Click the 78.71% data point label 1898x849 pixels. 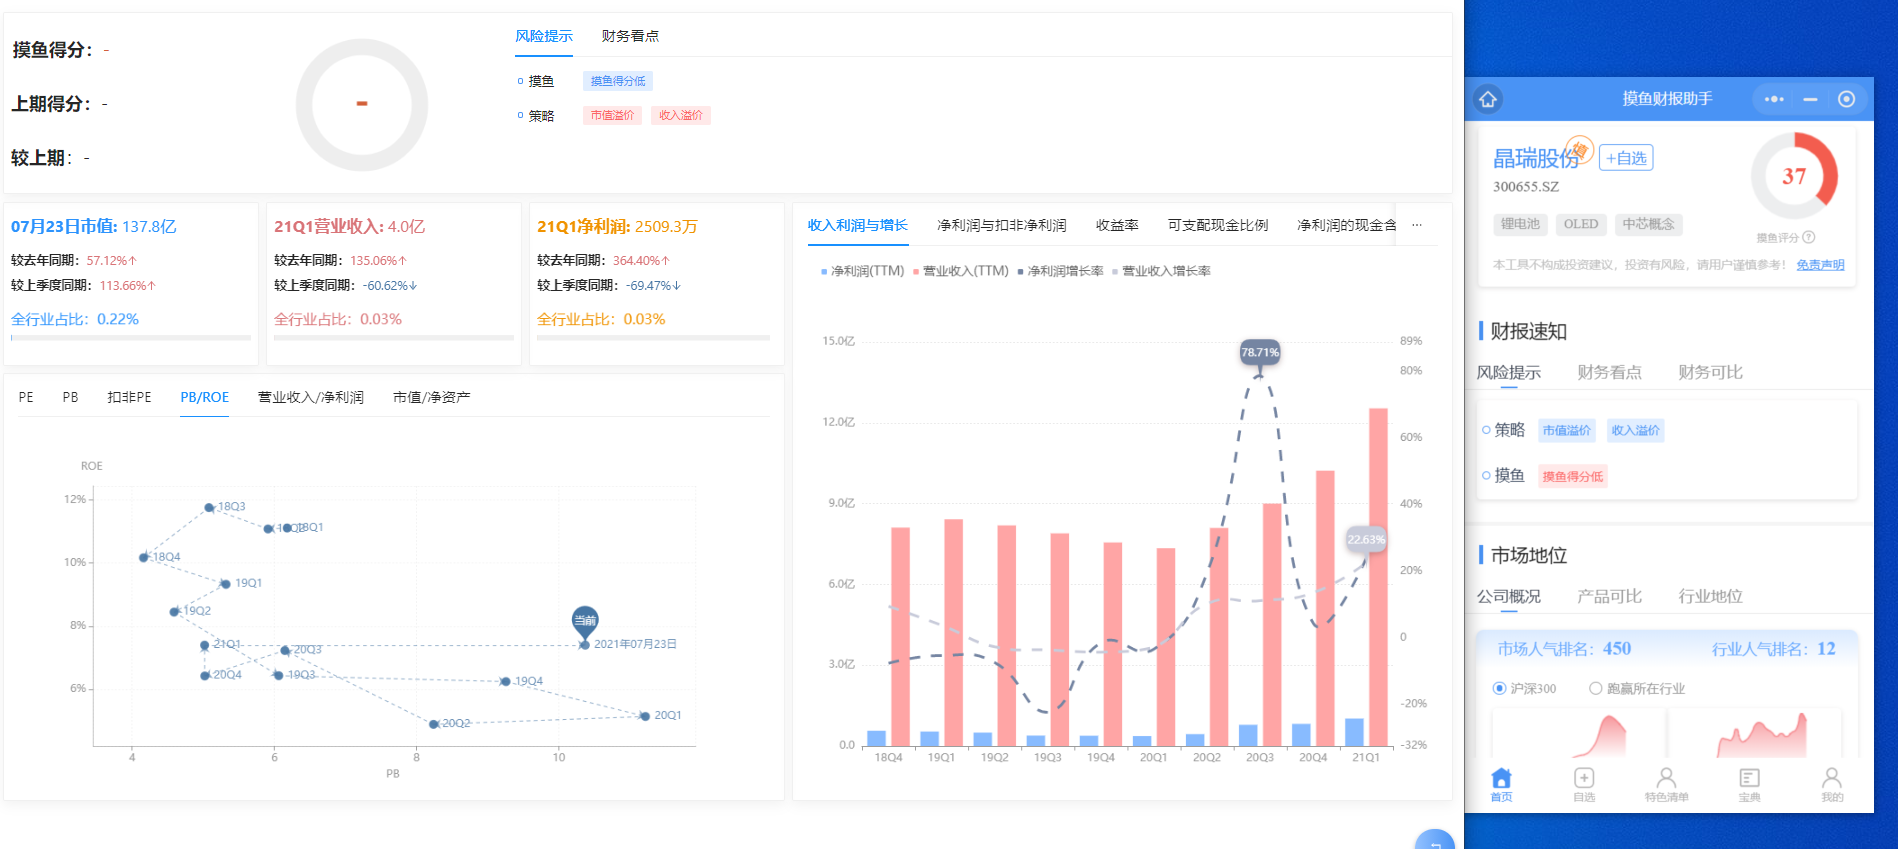[x=1260, y=352]
